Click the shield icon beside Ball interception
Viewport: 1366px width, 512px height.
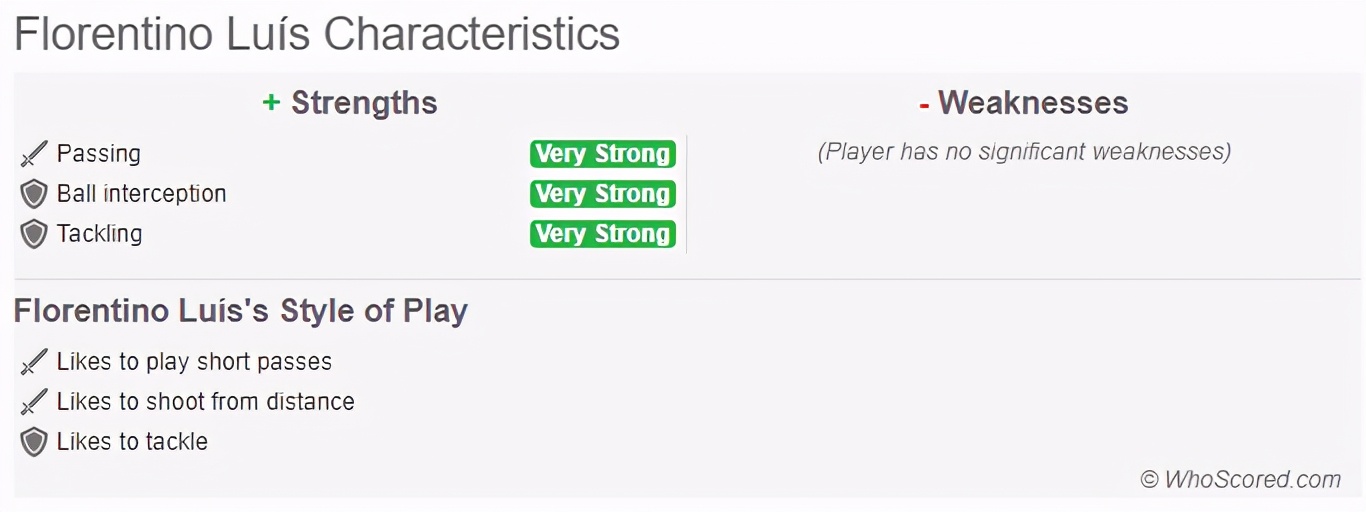pyautogui.click(x=34, y=194)
